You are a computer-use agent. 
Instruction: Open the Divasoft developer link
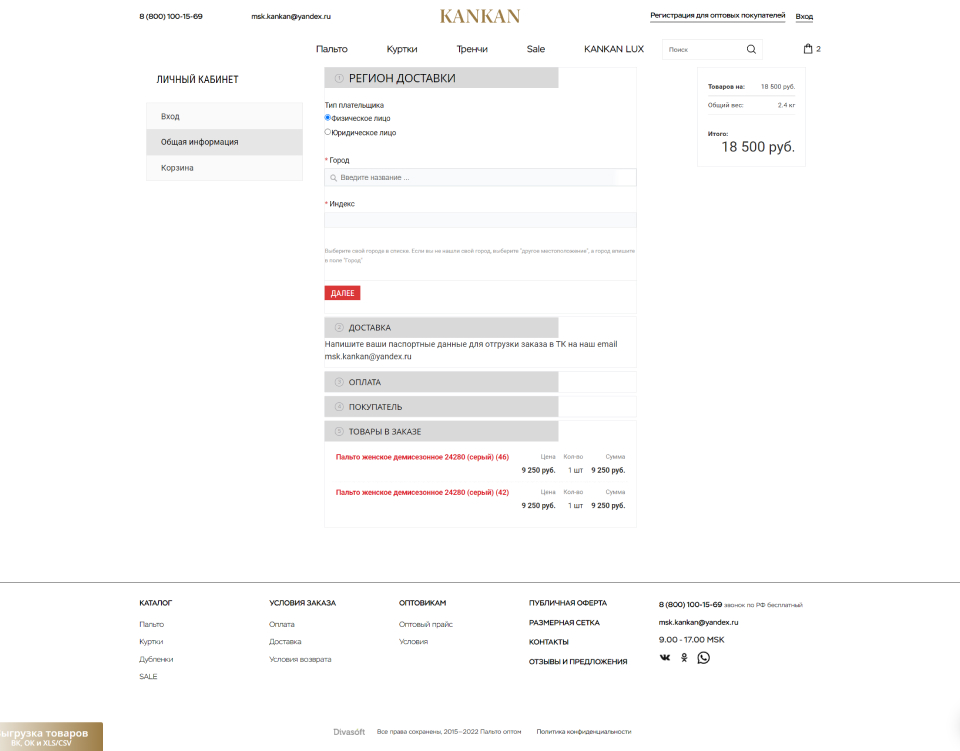pos(349,731)
